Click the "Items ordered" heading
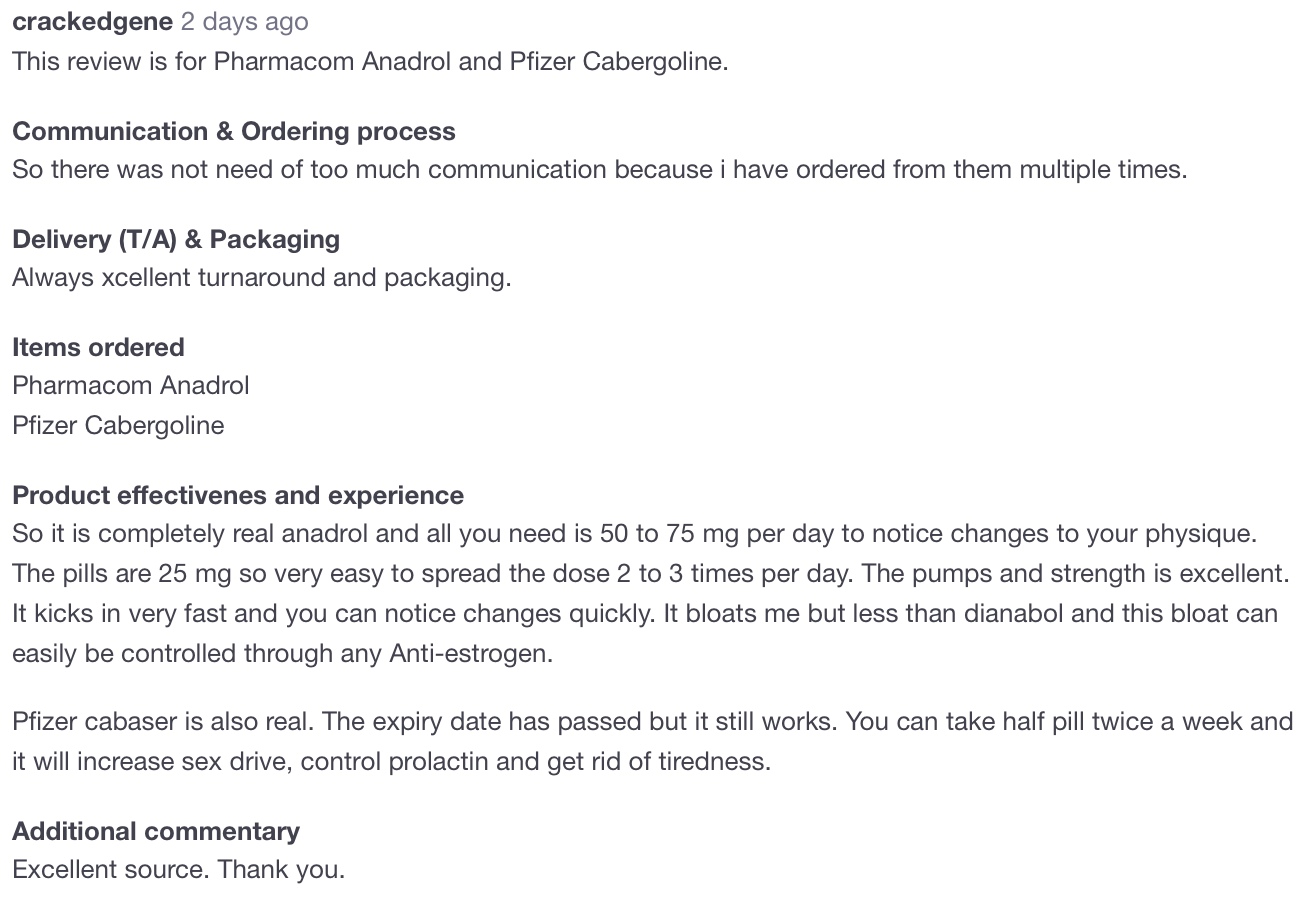Image resolution: width=1316 pixels, height=908 pixels. [x=98, y=347]
